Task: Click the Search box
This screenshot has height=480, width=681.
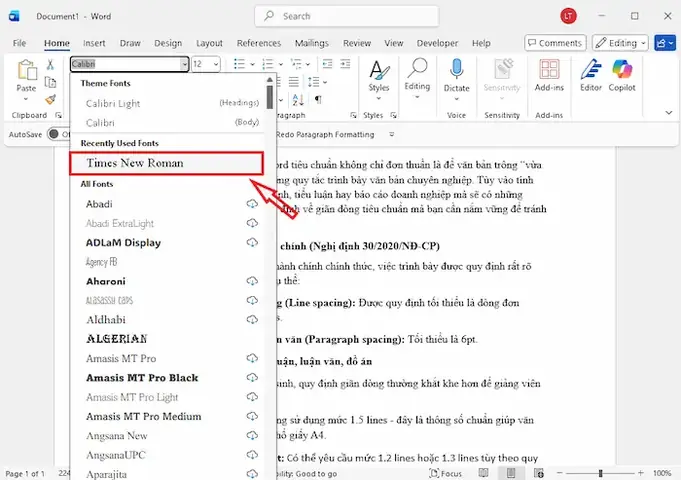Action: click(x=347, y=17)
